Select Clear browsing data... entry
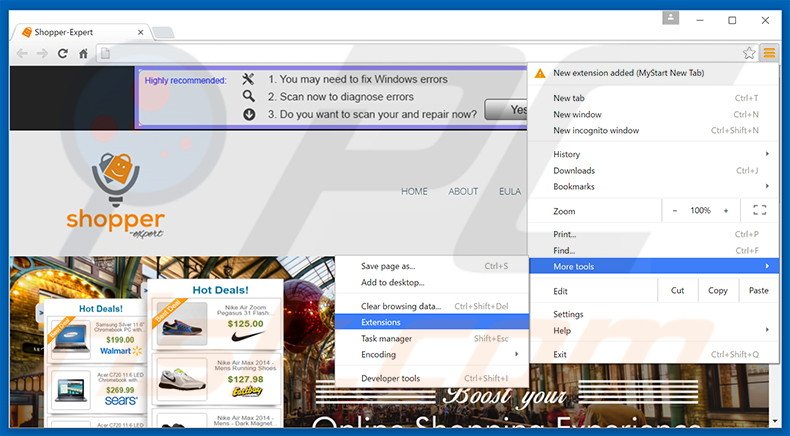This screenshot has height=436, width=790. click(x=432, y=306)
